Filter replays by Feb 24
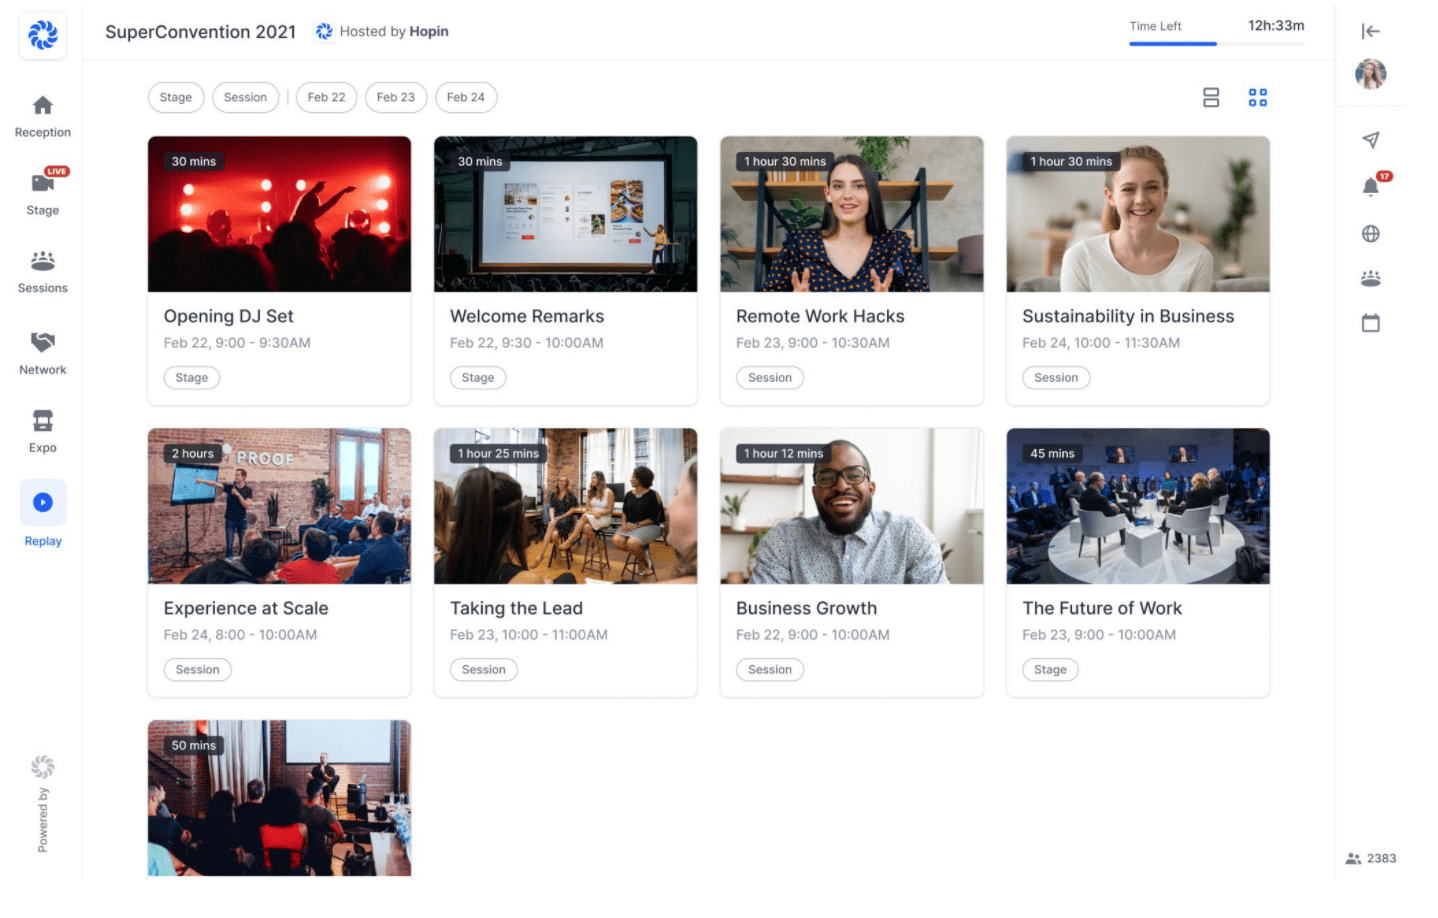This screenshot has width=1438, height=918. 466,97
